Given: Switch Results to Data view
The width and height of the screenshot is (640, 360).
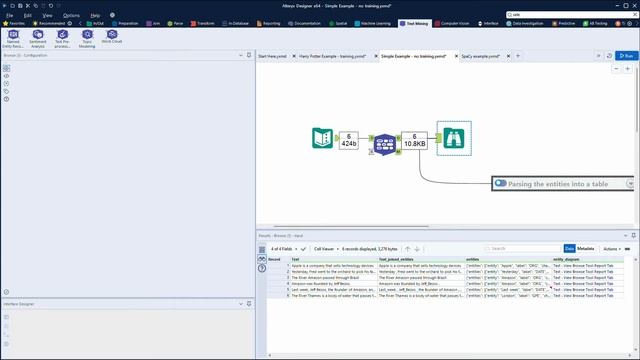Looking at the screenshot, I should (569, 249).
